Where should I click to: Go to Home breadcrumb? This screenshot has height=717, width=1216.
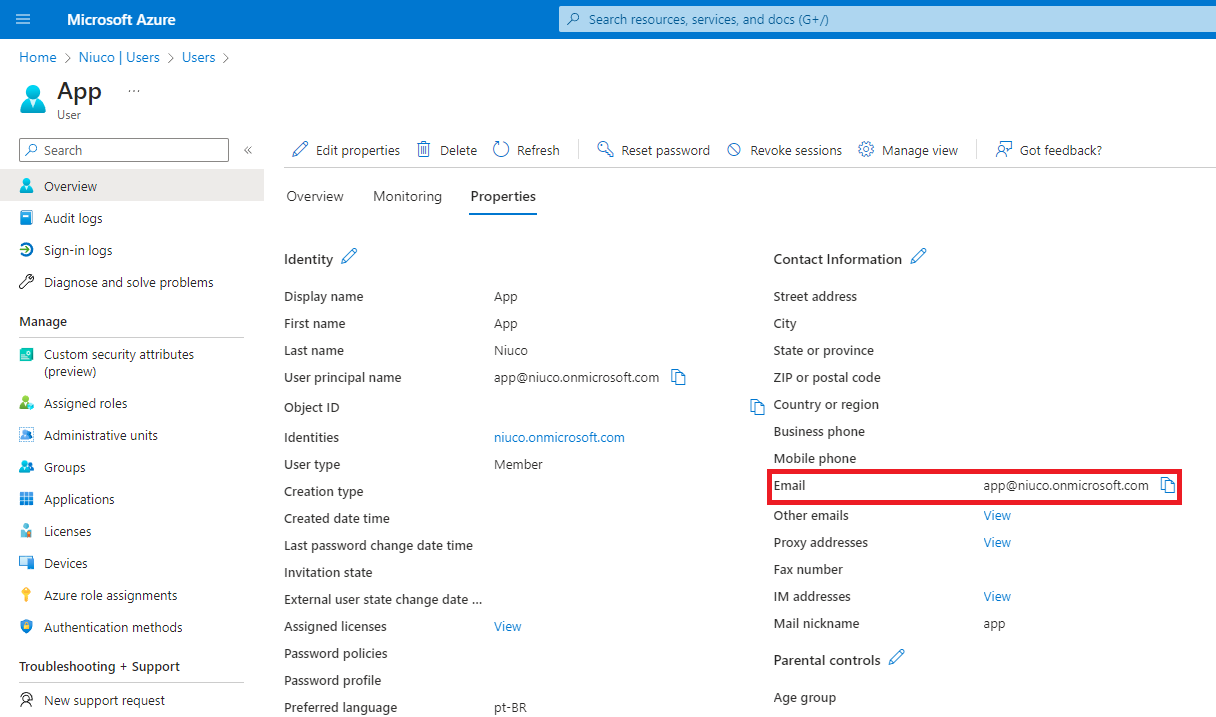(38, 57)
